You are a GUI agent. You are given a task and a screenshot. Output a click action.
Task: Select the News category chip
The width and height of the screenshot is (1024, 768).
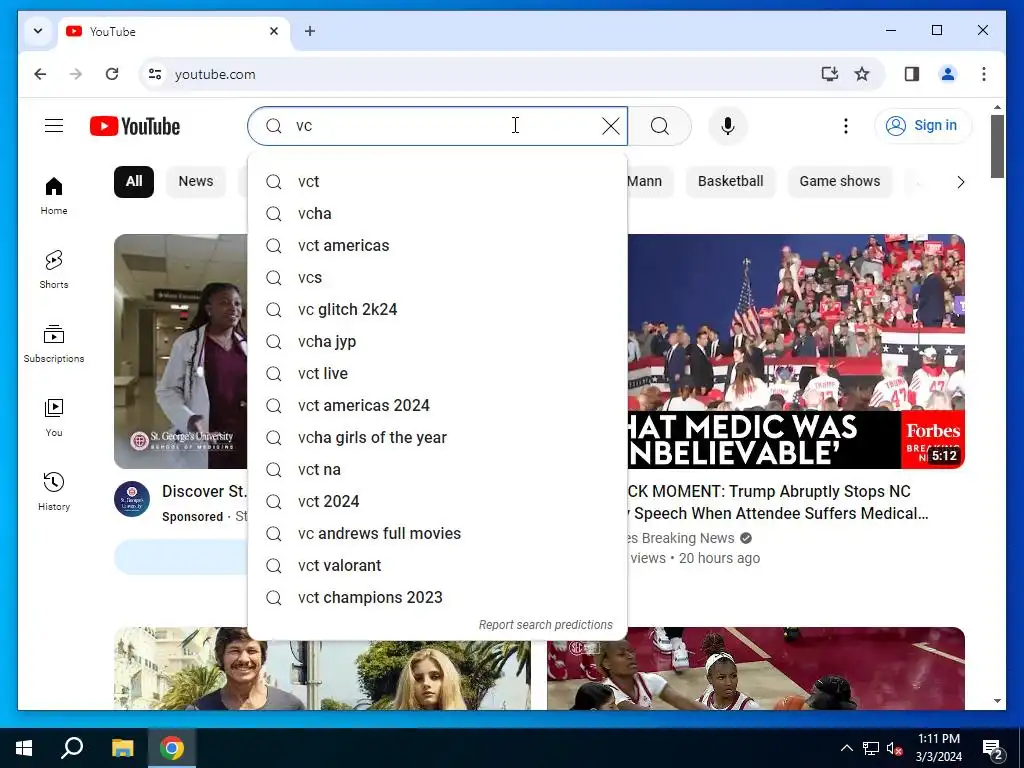click(196, 182)
